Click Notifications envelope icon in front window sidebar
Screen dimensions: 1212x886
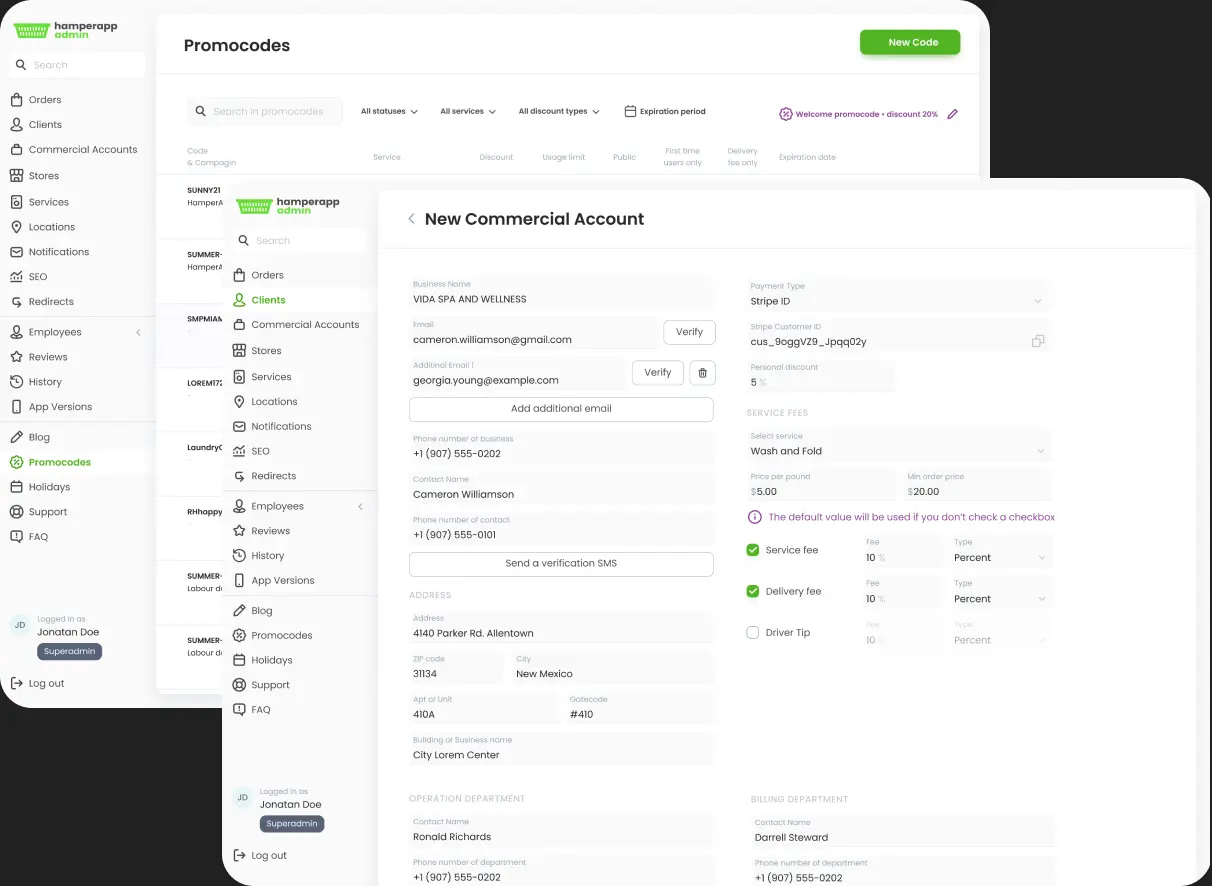(x=239, y=427)
